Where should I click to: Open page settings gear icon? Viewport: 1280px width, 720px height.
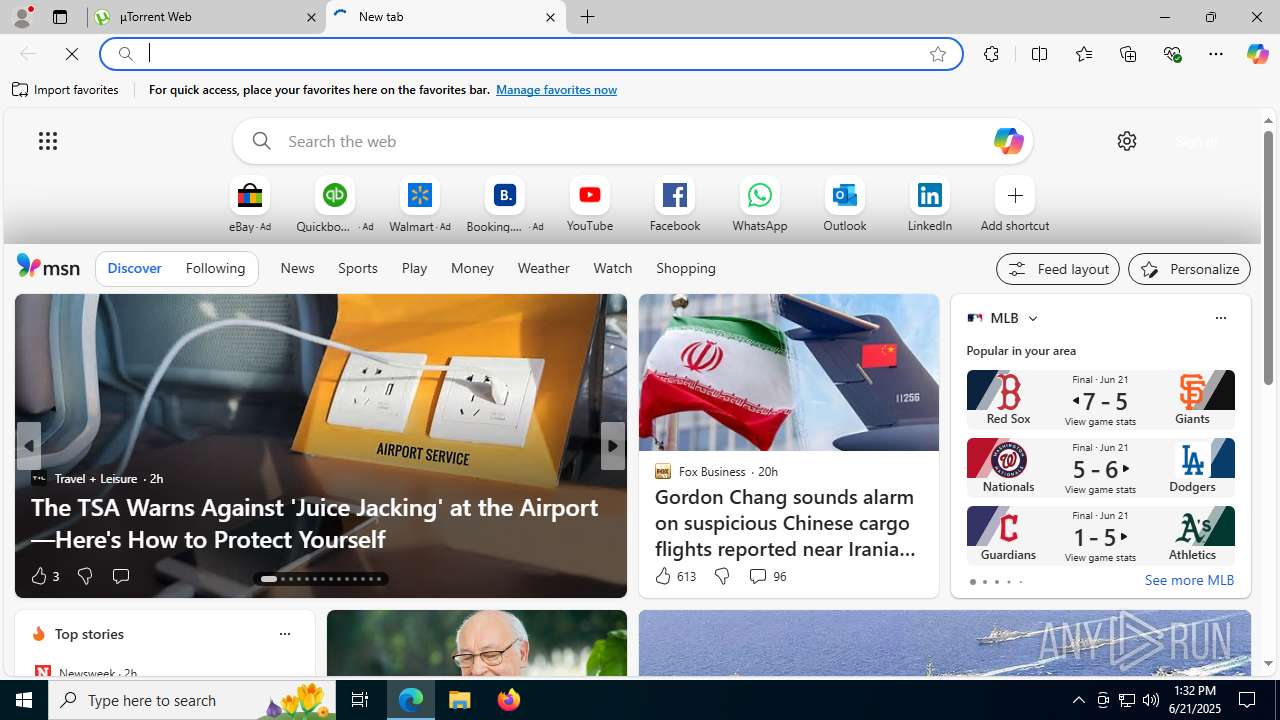tap(1127, 141)
